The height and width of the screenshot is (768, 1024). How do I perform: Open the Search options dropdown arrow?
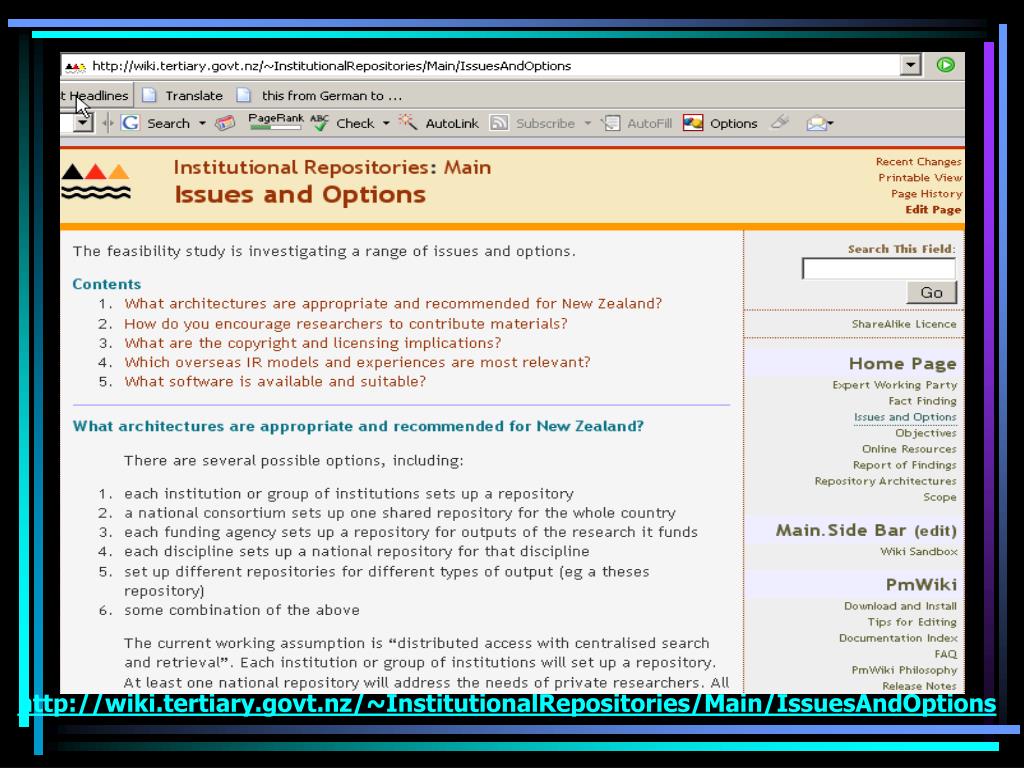pos(202,123)
